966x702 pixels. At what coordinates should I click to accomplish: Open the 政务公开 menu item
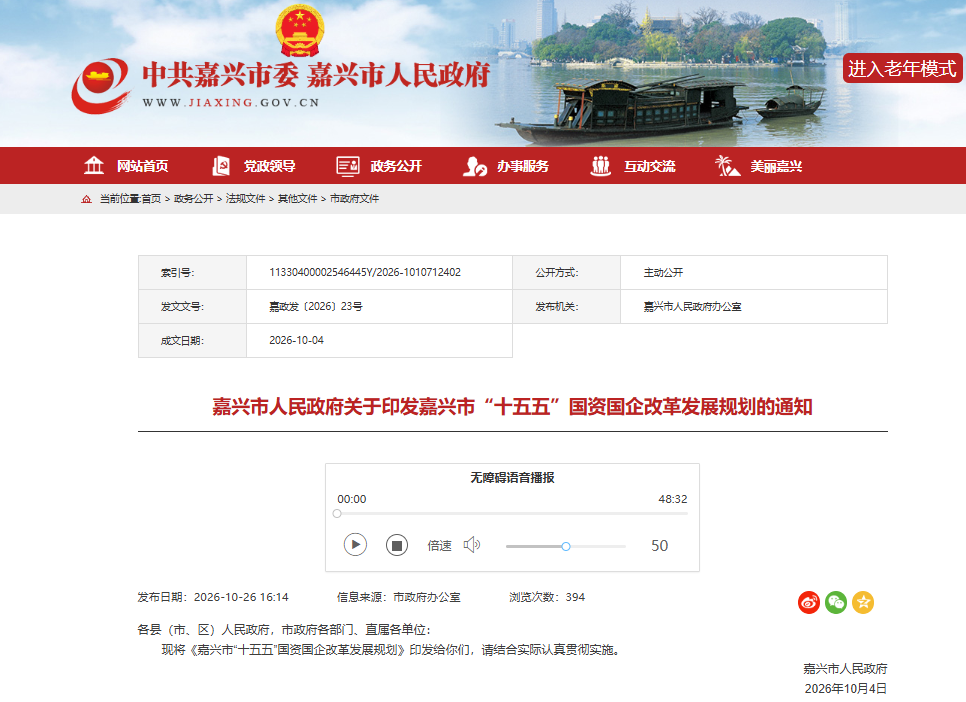396,166
